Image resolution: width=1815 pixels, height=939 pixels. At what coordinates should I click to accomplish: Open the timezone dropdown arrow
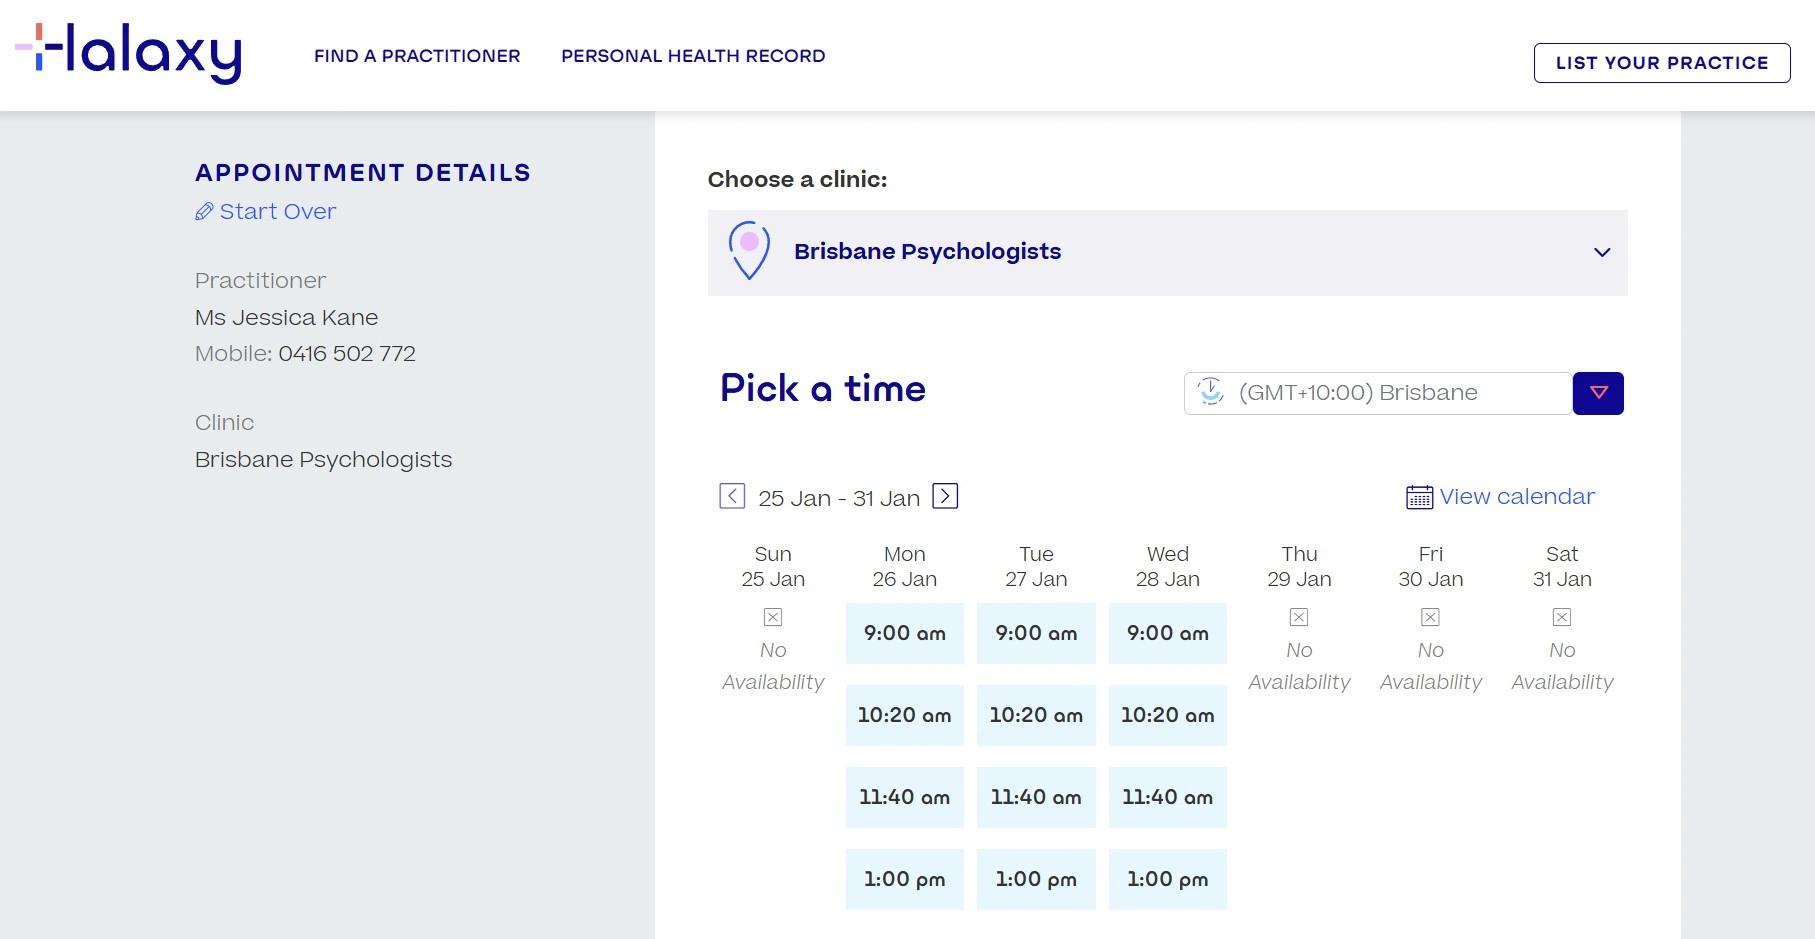pyautogui.click(x=1597, y=393)
